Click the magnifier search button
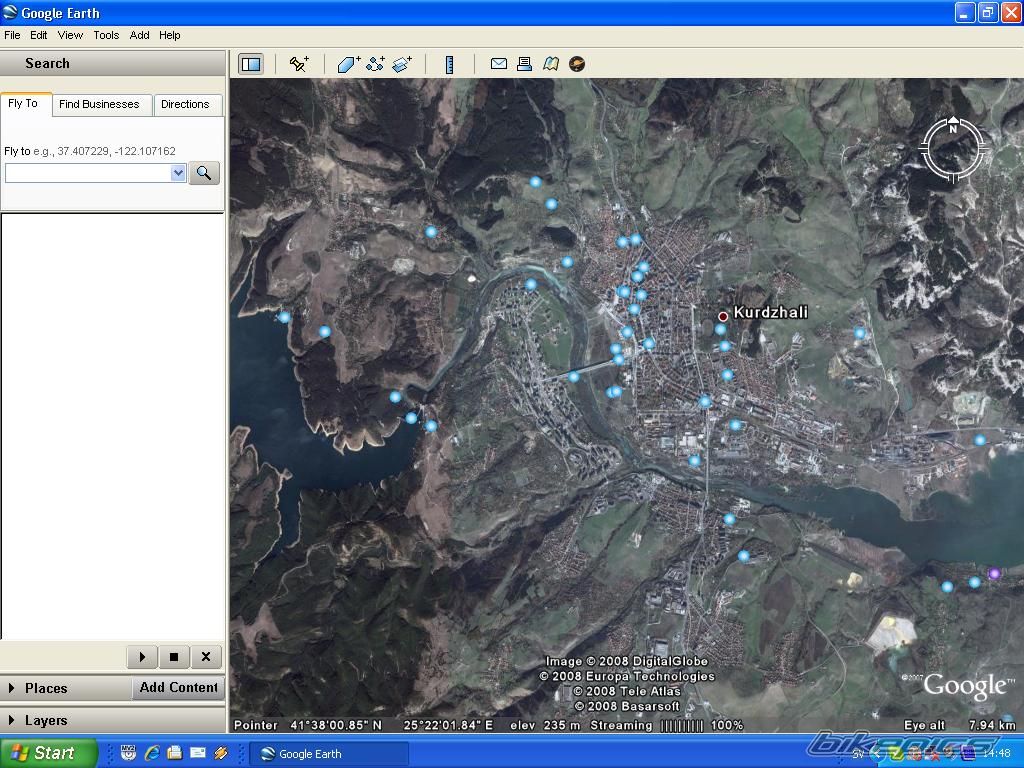Viewport: 1024px width, 768px height. point(204,173)
